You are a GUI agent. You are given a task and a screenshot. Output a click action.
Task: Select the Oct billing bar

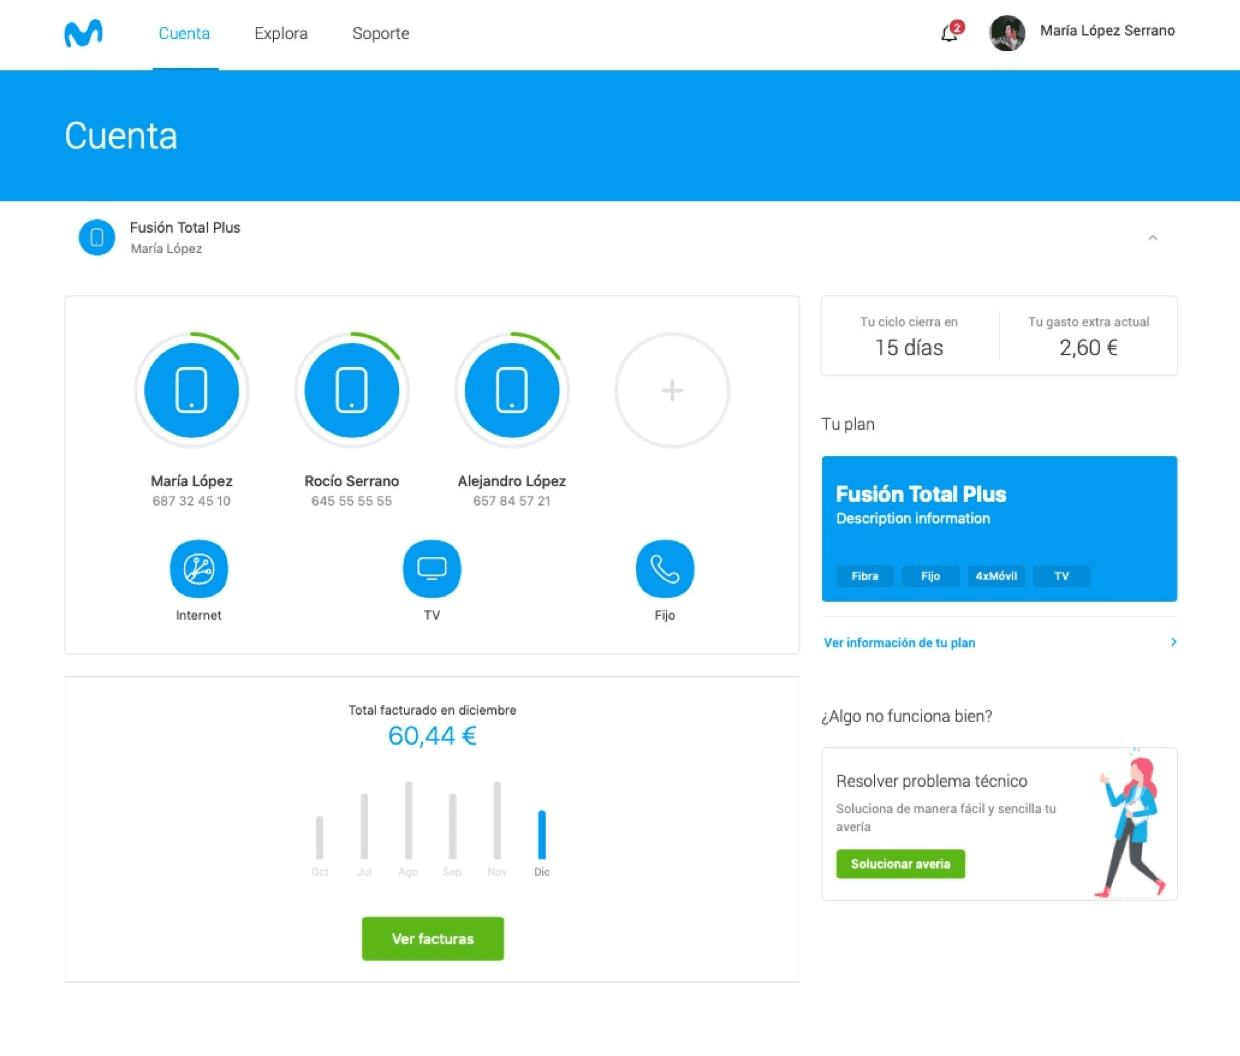pos(320,838)
